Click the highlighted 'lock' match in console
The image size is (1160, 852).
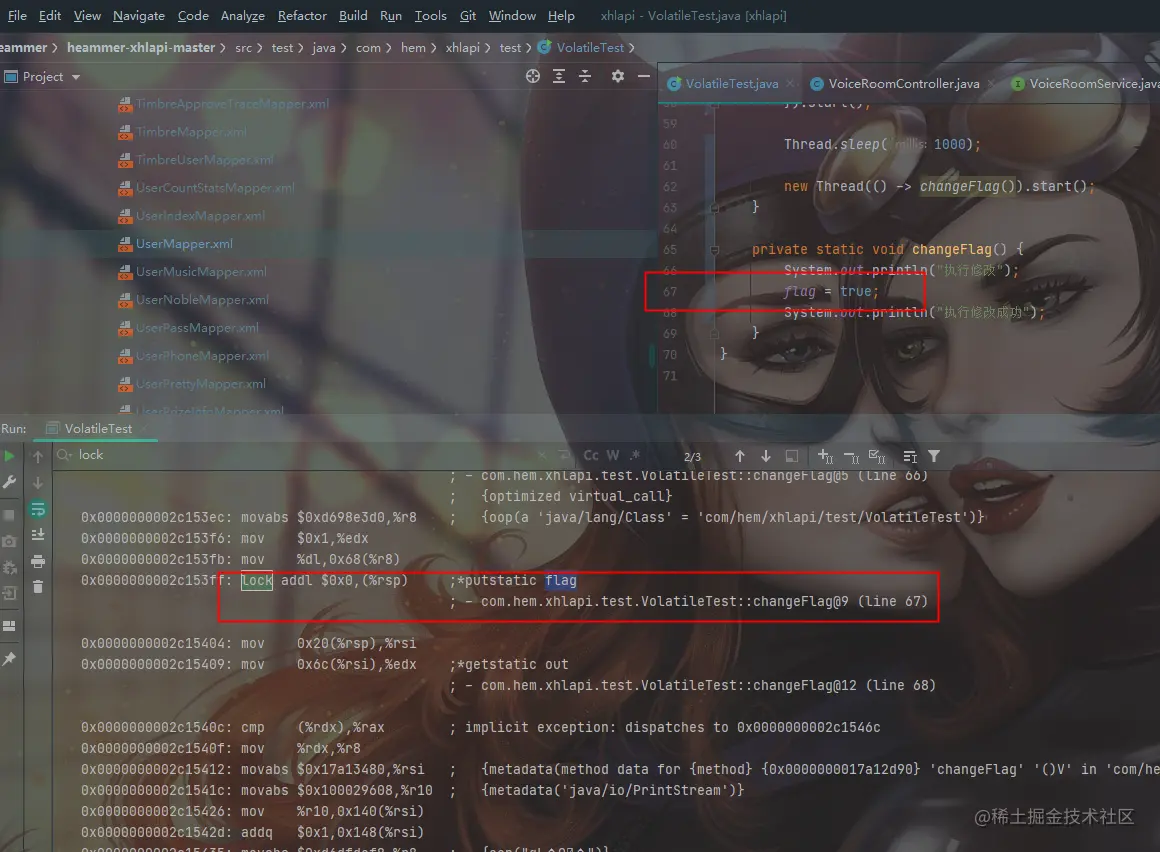tap(257, 581)
